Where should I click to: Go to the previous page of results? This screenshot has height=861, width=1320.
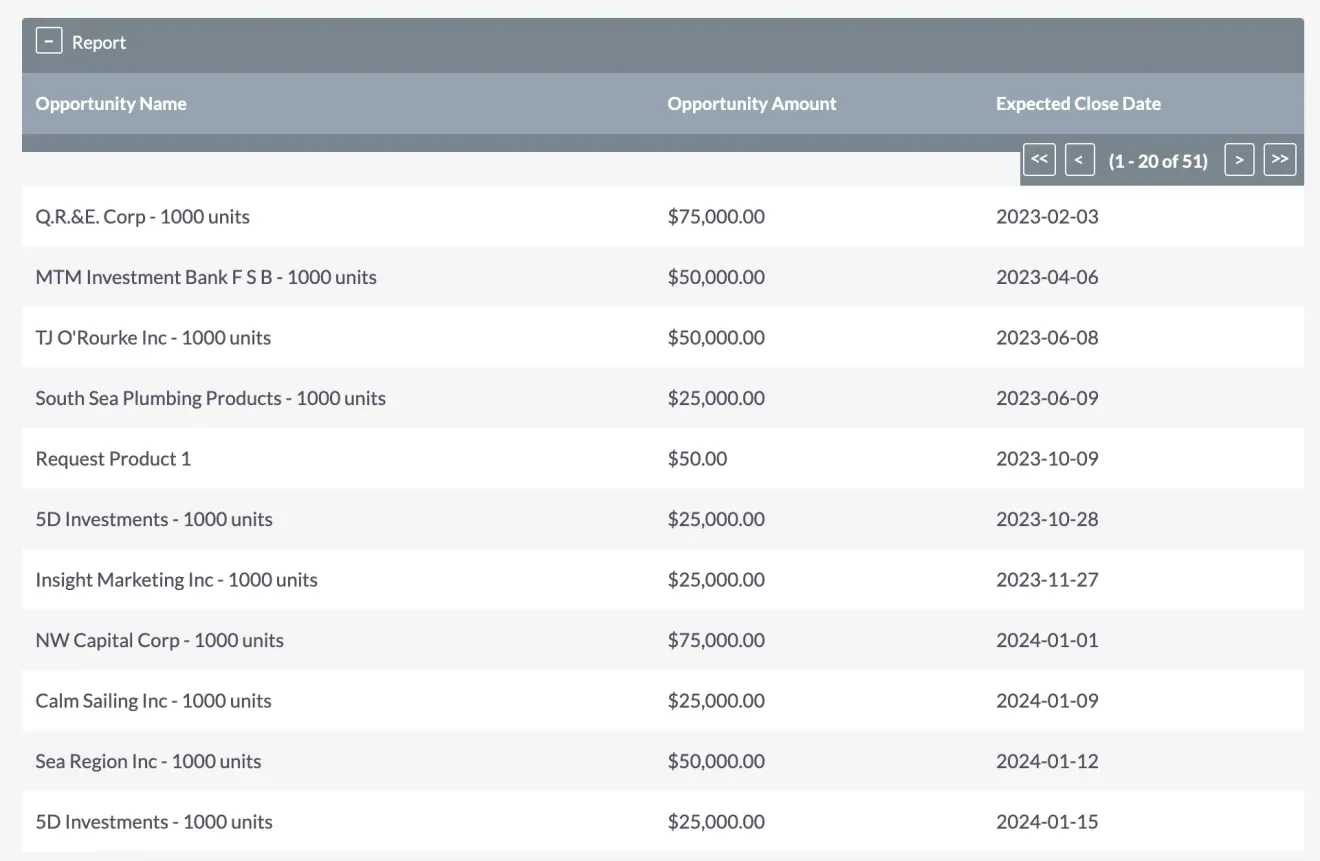pyautogui.click(x=1079, y=159)
